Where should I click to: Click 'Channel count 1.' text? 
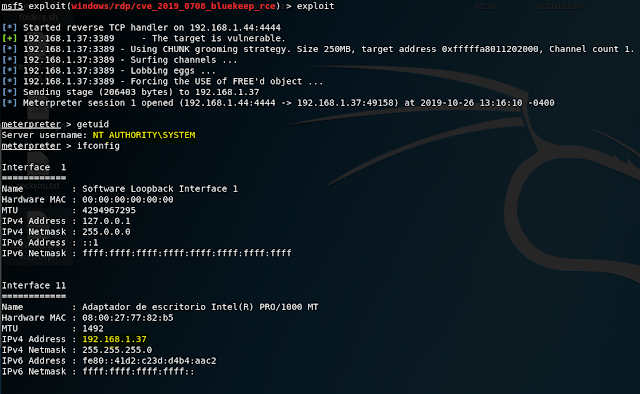[x=591, y=49]
